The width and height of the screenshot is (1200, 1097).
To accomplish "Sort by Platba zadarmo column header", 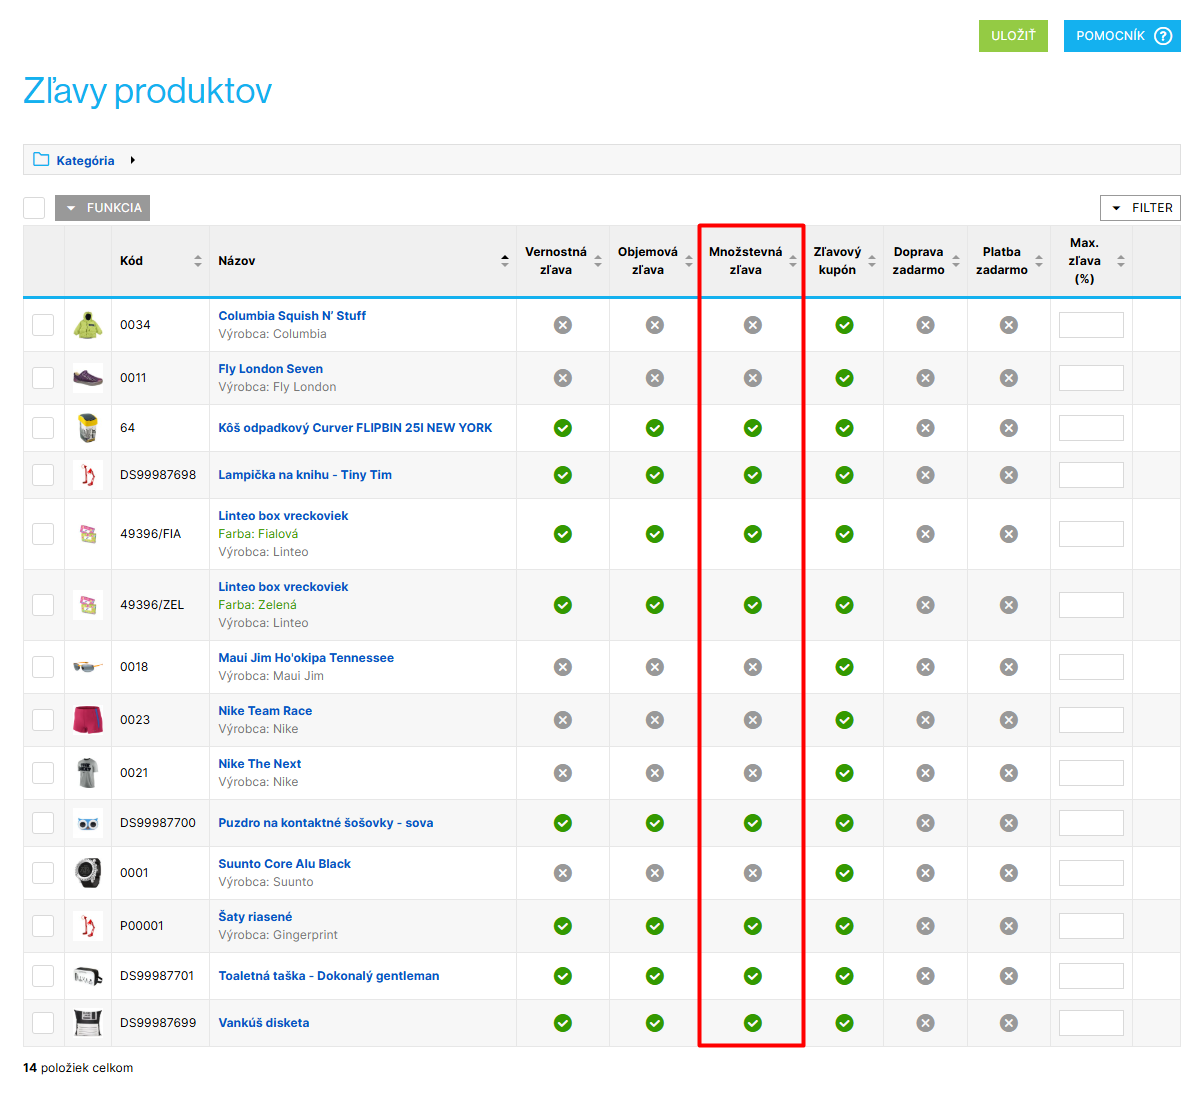I will coord(1039,261).
